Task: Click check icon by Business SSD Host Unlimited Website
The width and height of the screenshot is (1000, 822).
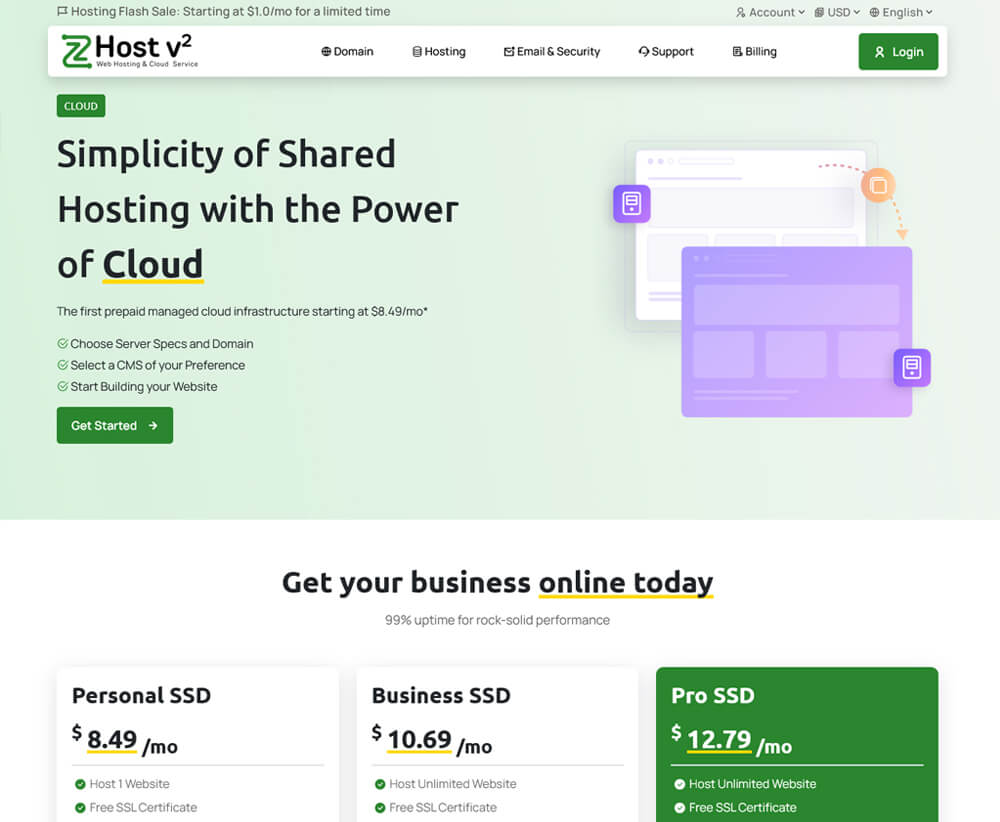Action: tap(380, 784)
